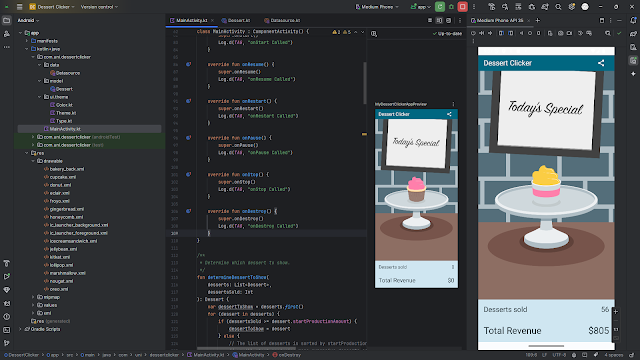
Task: Open the Android project view dropdown
Action: pyautogui.click(x=28, y=20)
